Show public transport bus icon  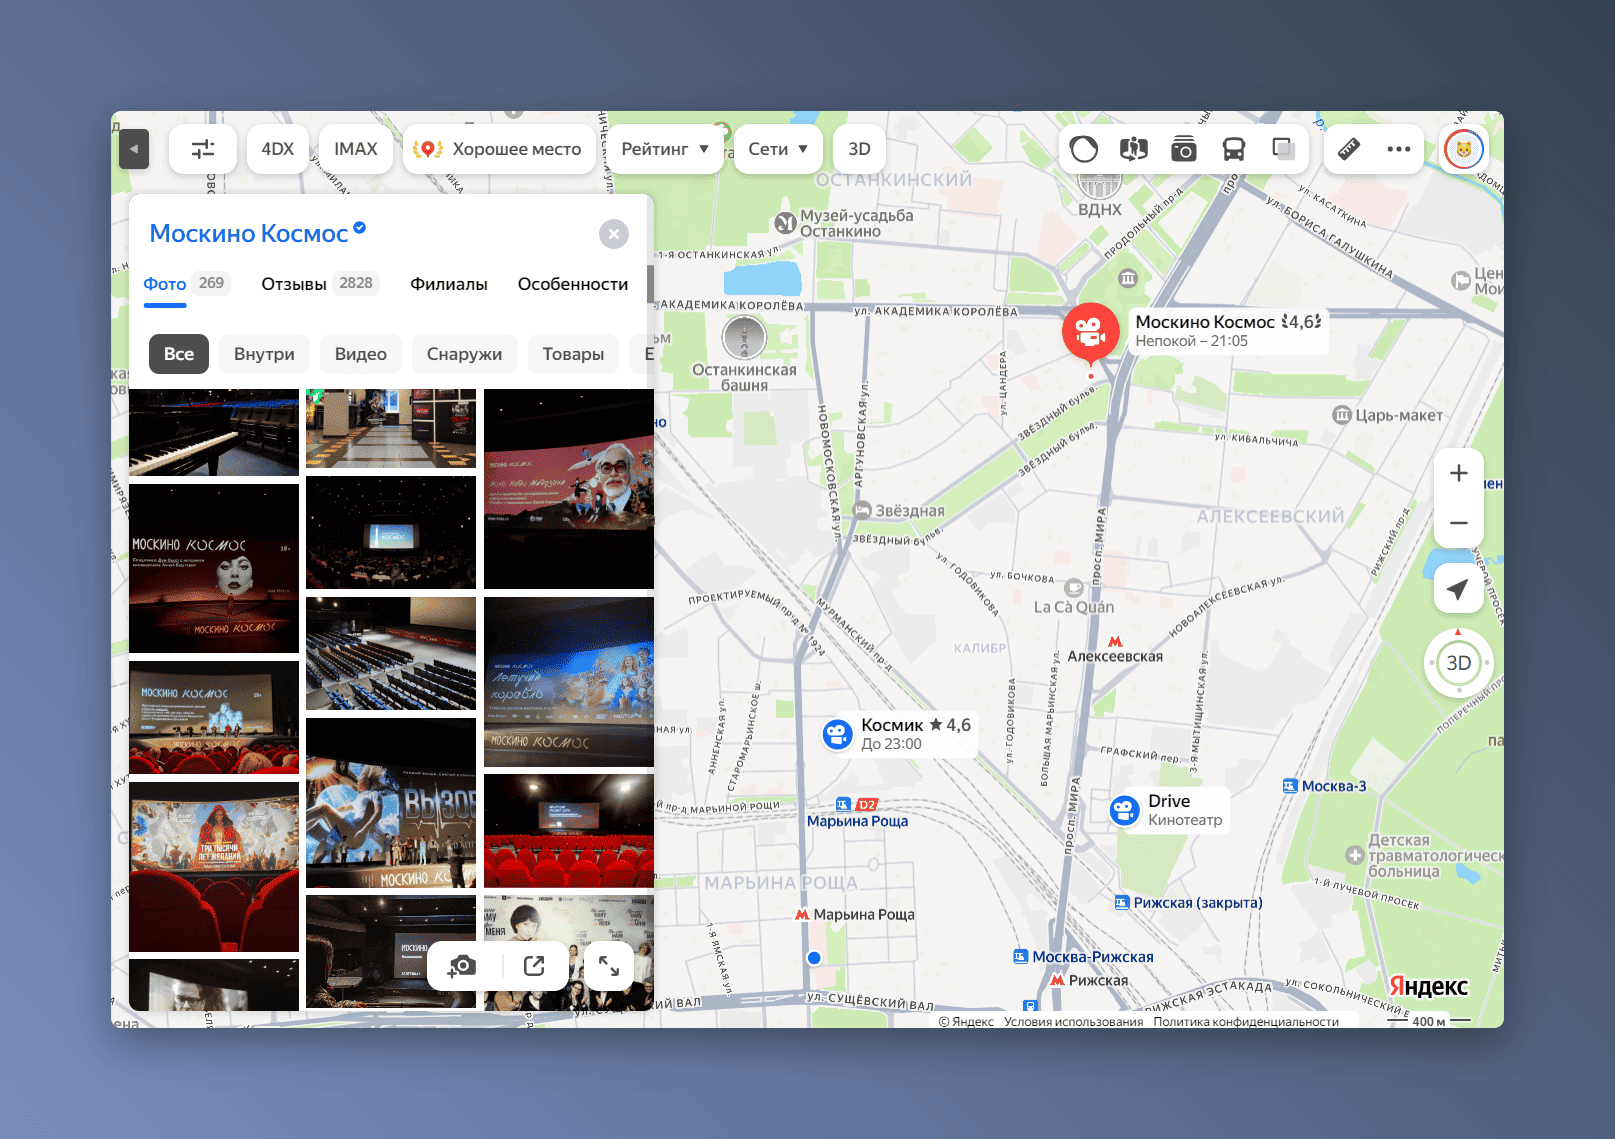(x=1234, y=149)
